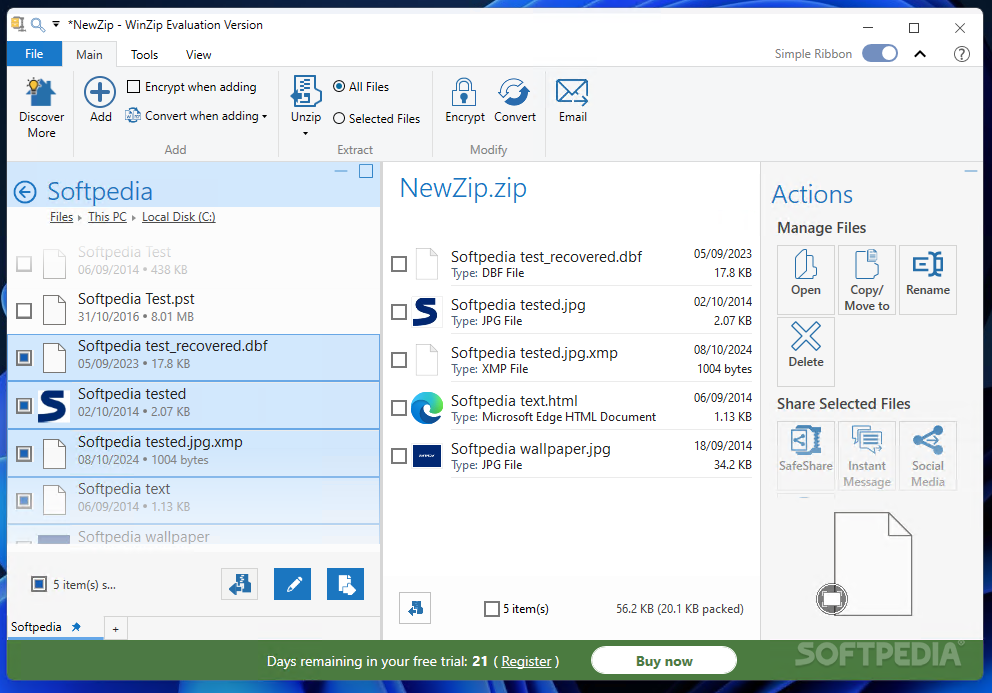Choose Copy/Move to action
Viewport: 992px width, 693px height.
coord(867,280)
